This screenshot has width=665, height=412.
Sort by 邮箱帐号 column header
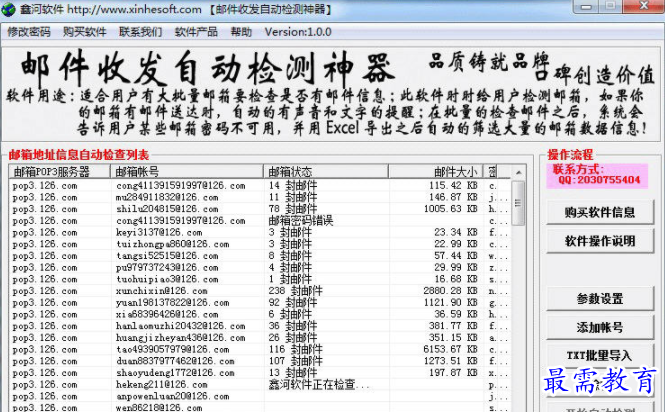(x=187, y=171)
